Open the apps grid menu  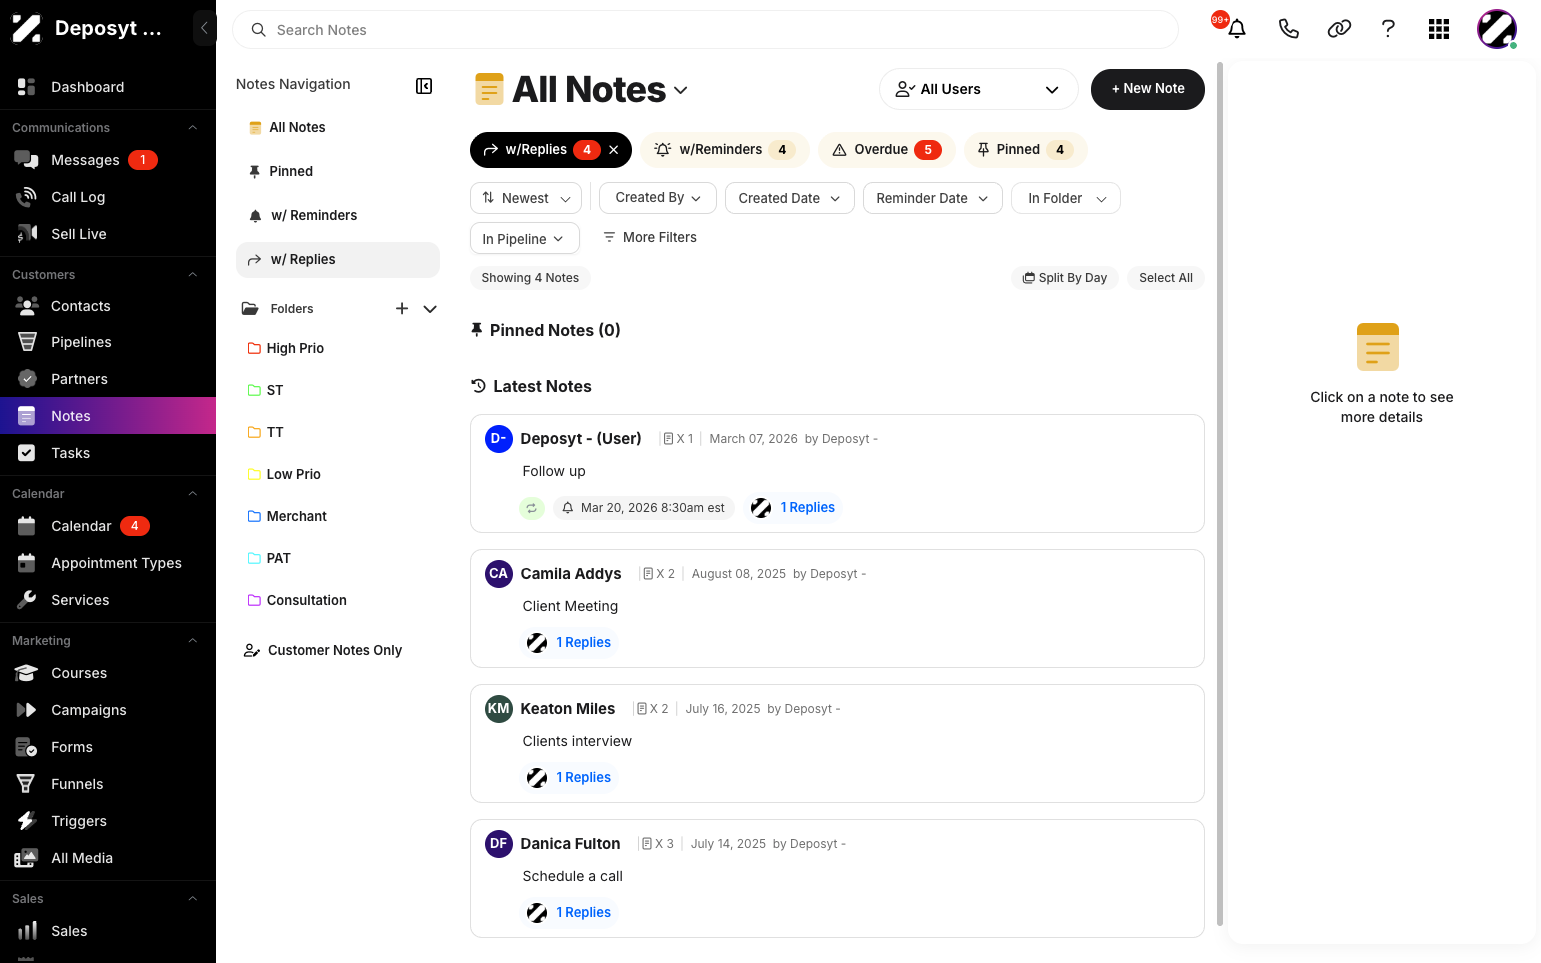point(1439,29)
